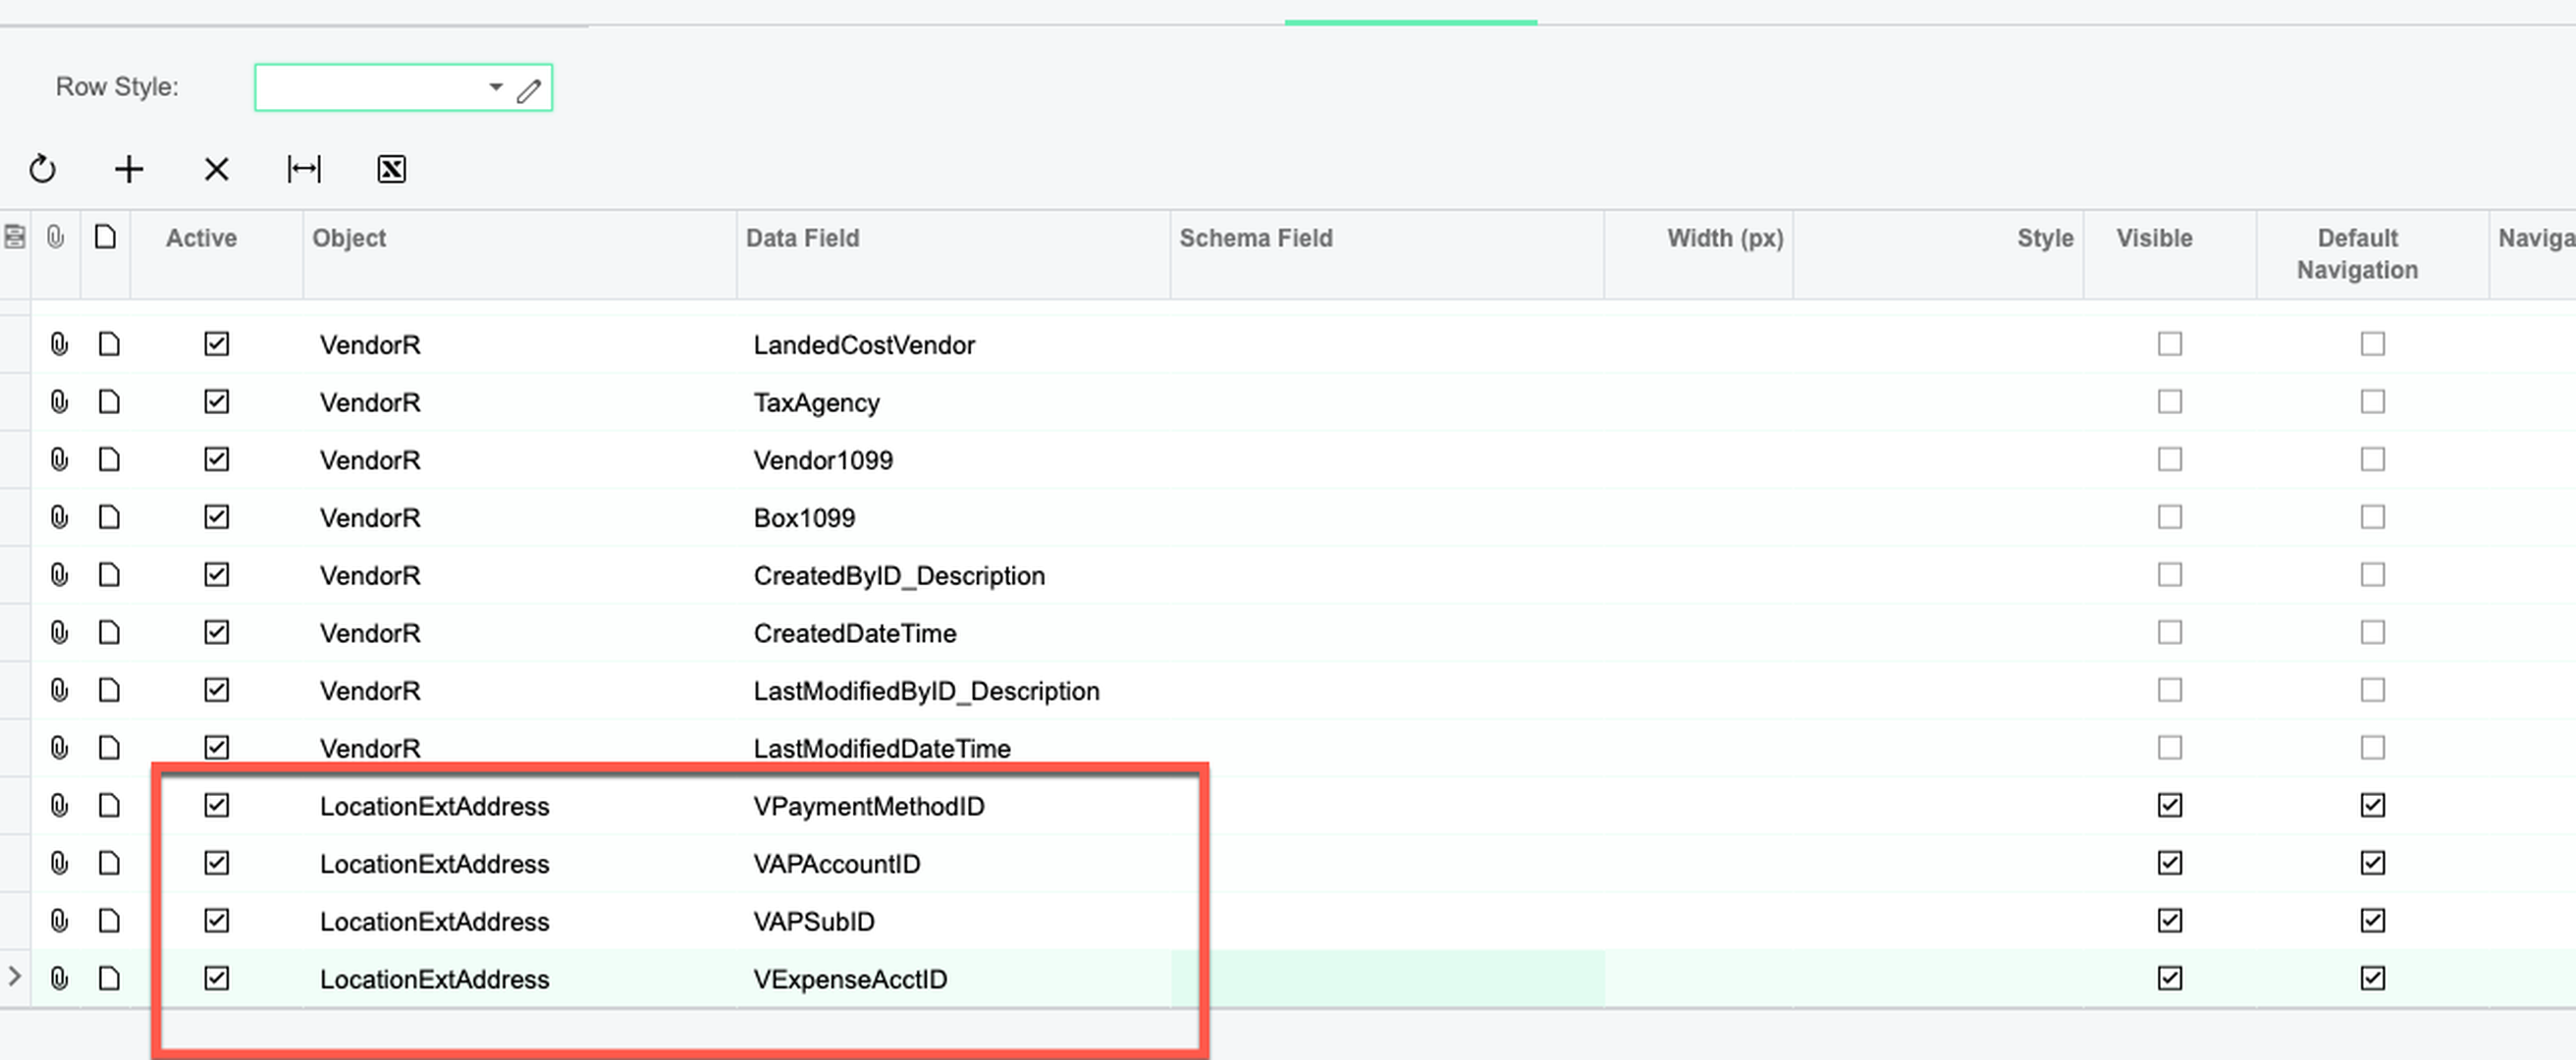Screen dimensions: 2576x1060
Task: Click the pencil edit icon beside Row Style
Action: click(x=529, y=91)
